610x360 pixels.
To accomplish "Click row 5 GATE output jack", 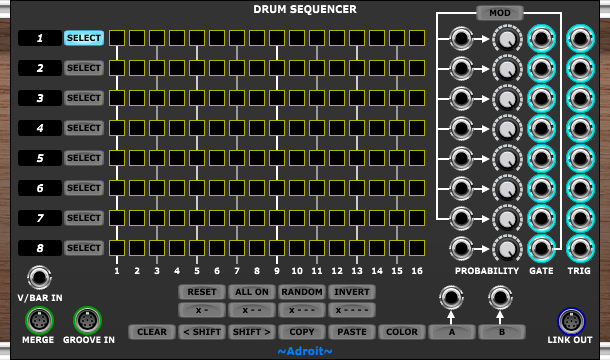I will (x=541, y=158).
